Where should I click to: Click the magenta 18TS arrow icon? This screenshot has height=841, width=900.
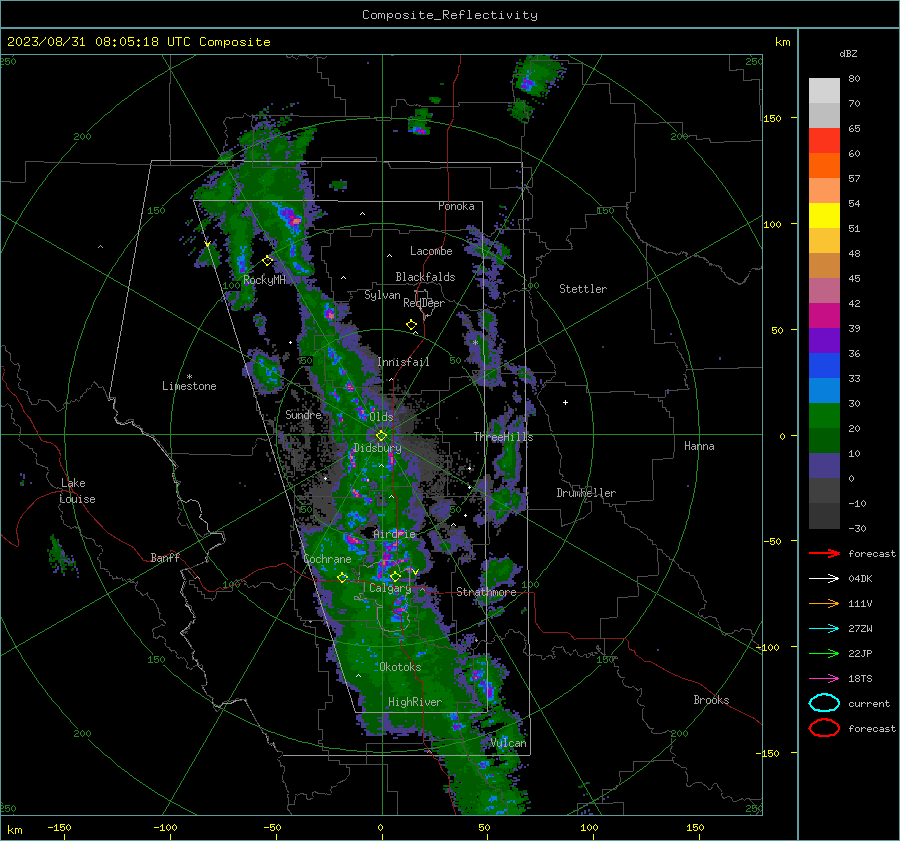click(x=824, y=679)
